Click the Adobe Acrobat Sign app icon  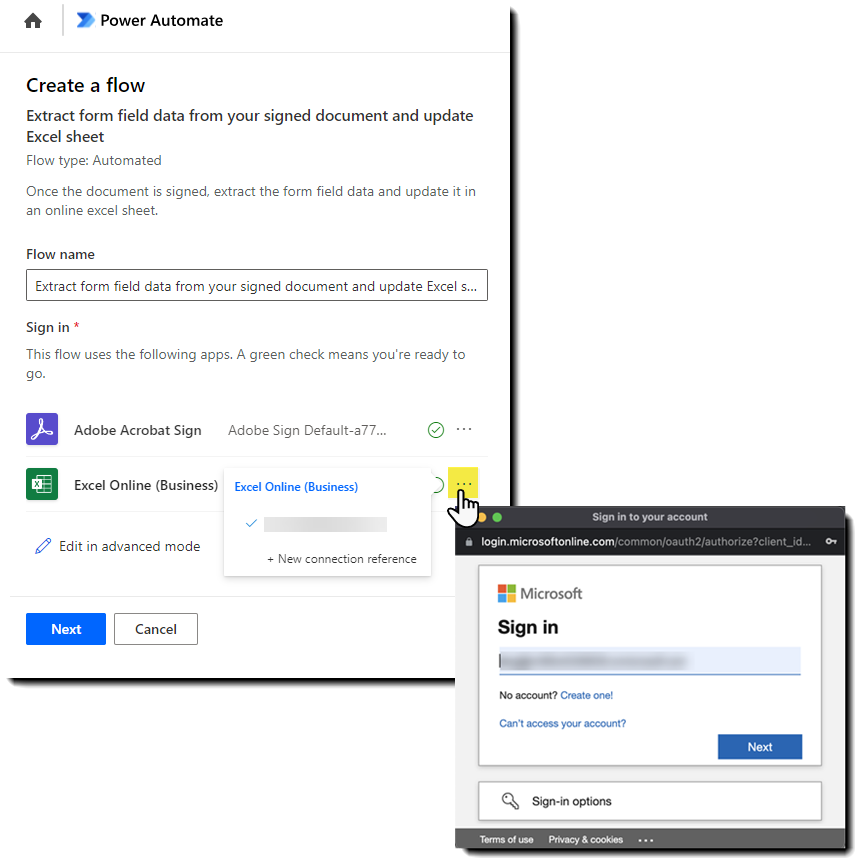pos(41,429)
